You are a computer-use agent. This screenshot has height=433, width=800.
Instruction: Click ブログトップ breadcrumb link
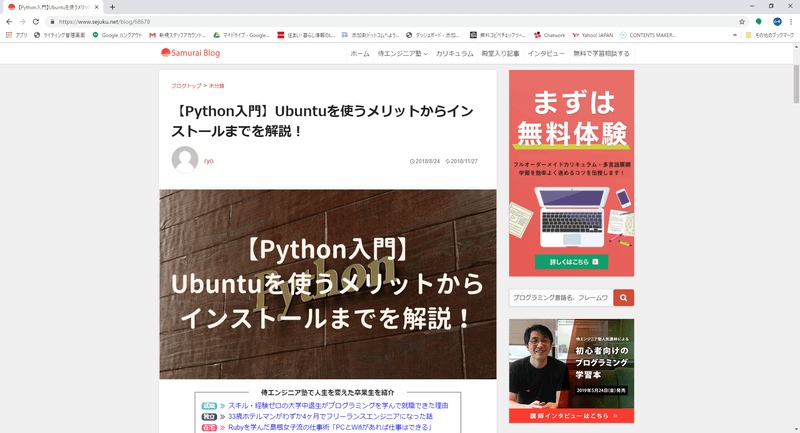click(x=186, y=86)
